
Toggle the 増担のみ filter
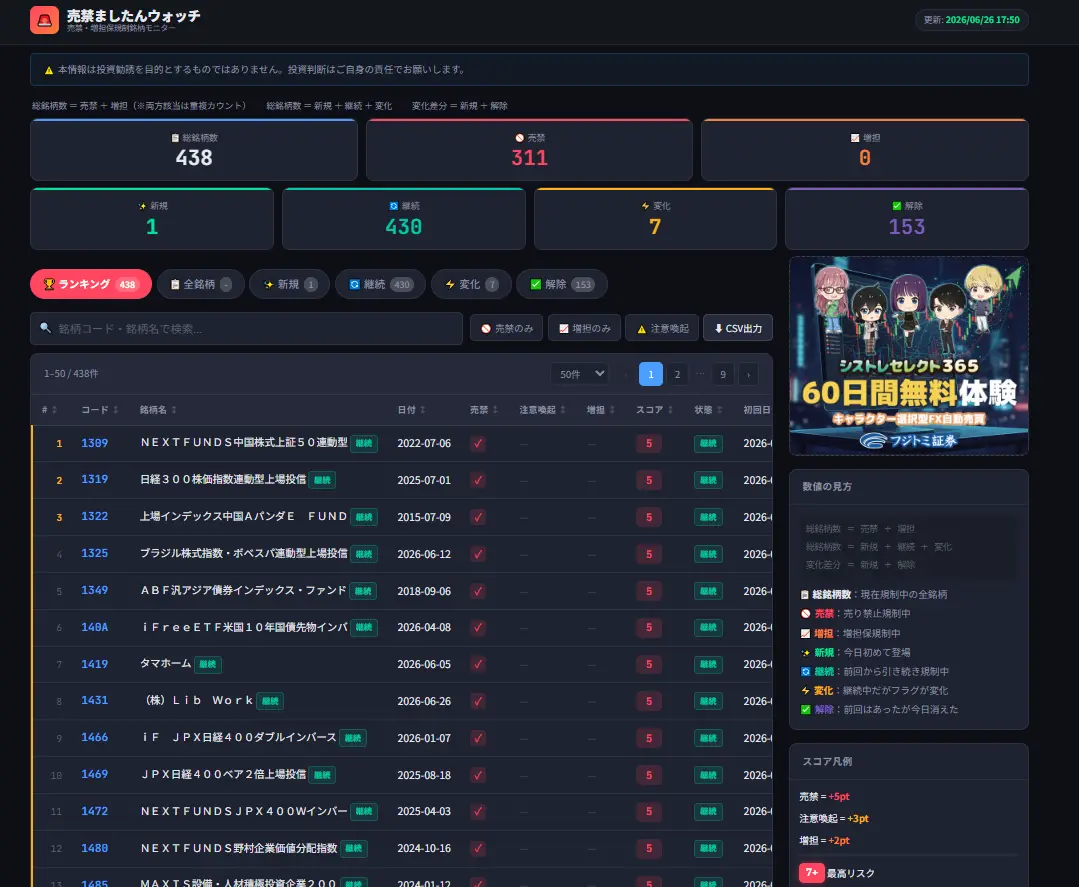click(x=584, y=328)
